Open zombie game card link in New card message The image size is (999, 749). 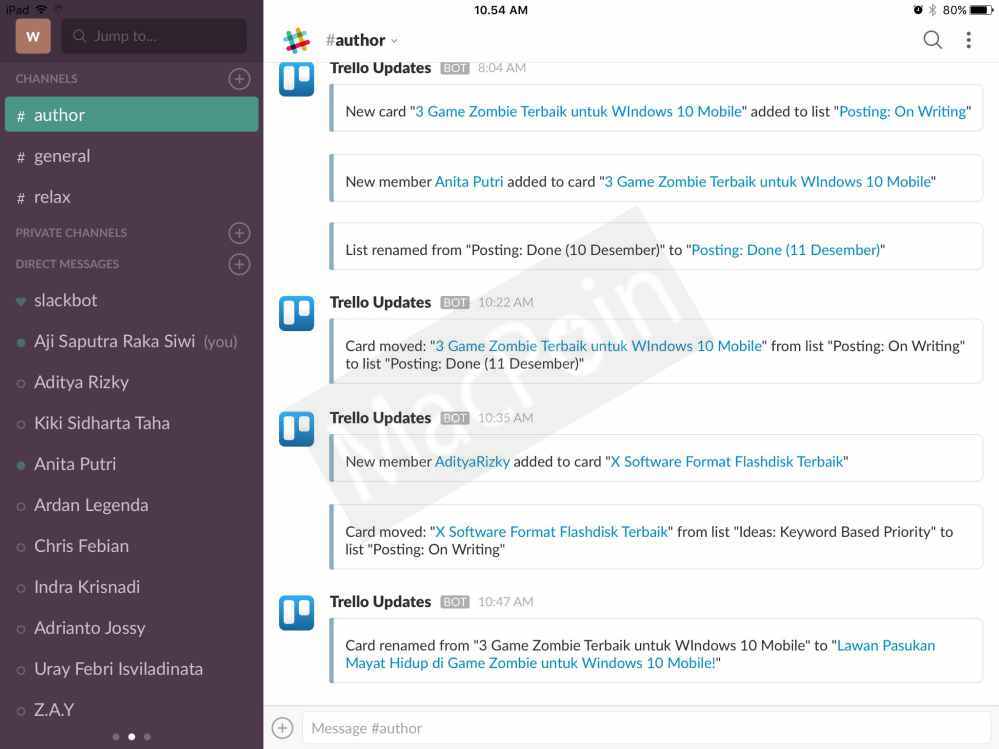pos(579,111)
